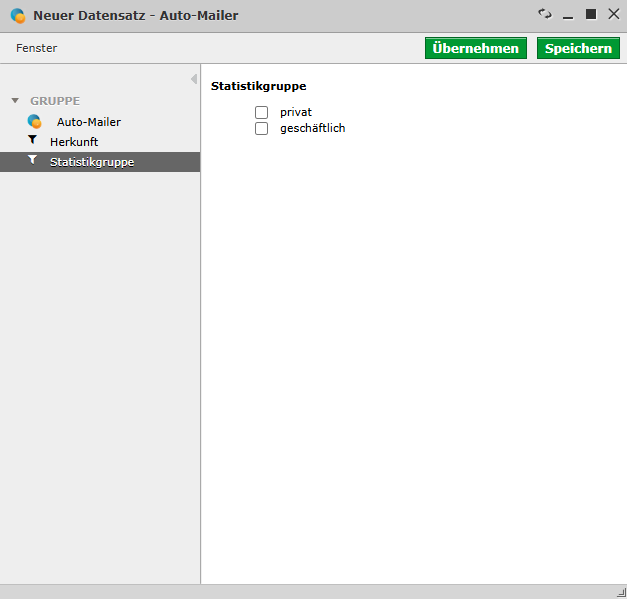Click the refresh arrows icon in the title bar
The height and width of the screenshot is (599, 627).
coord(545,14)
